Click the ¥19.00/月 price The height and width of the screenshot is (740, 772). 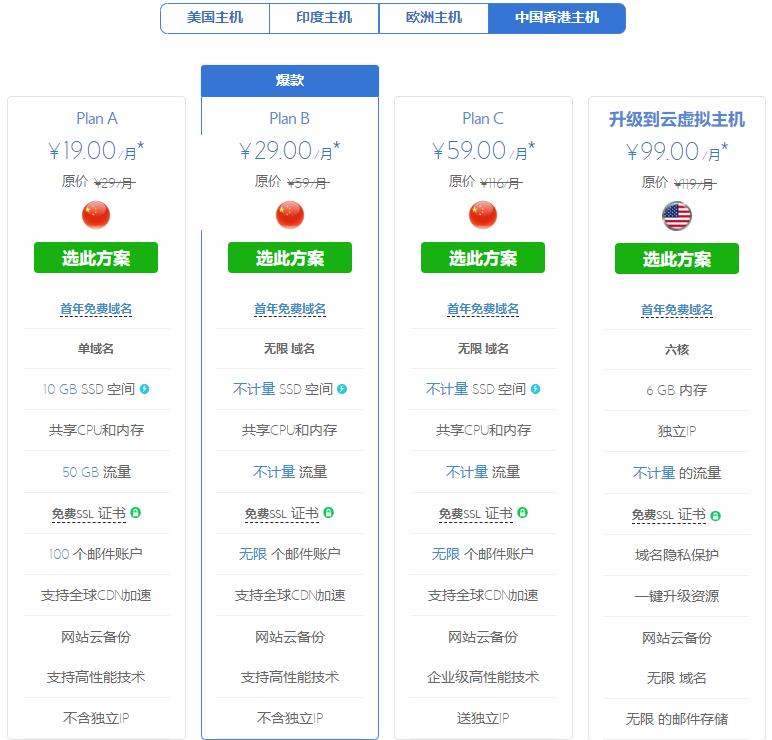(x=96, y=151)
